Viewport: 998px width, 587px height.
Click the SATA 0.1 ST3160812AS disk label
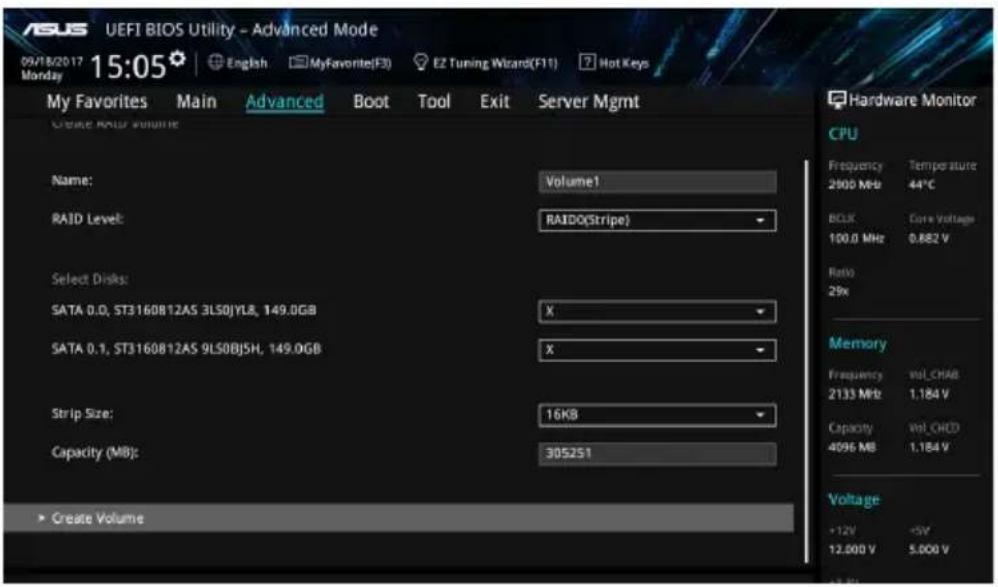point(186,348)
